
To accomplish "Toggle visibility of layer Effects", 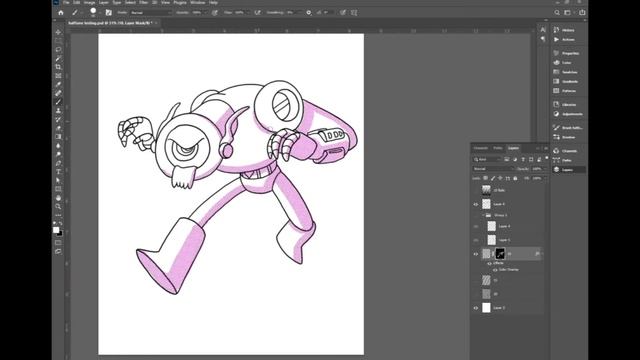I will (x=489, y=263).
